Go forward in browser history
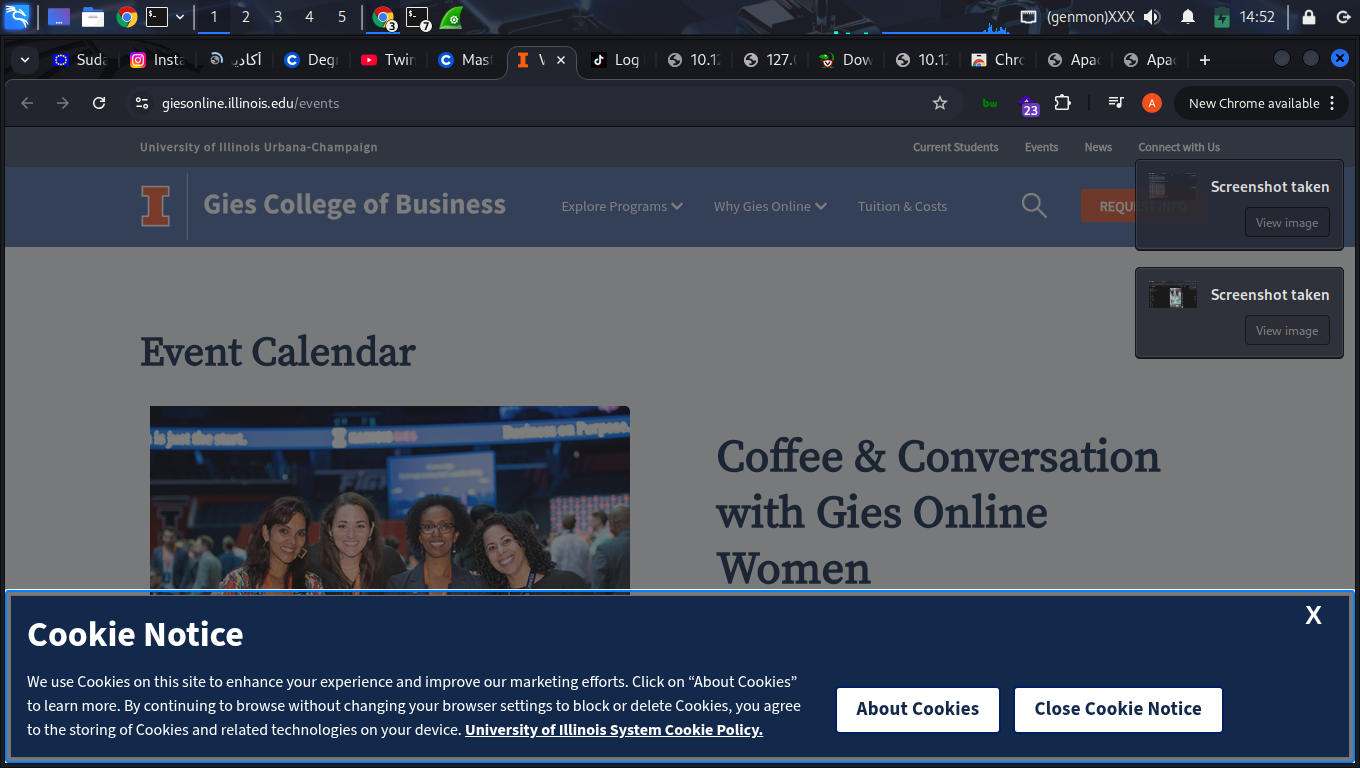 (x=63, y=103)
